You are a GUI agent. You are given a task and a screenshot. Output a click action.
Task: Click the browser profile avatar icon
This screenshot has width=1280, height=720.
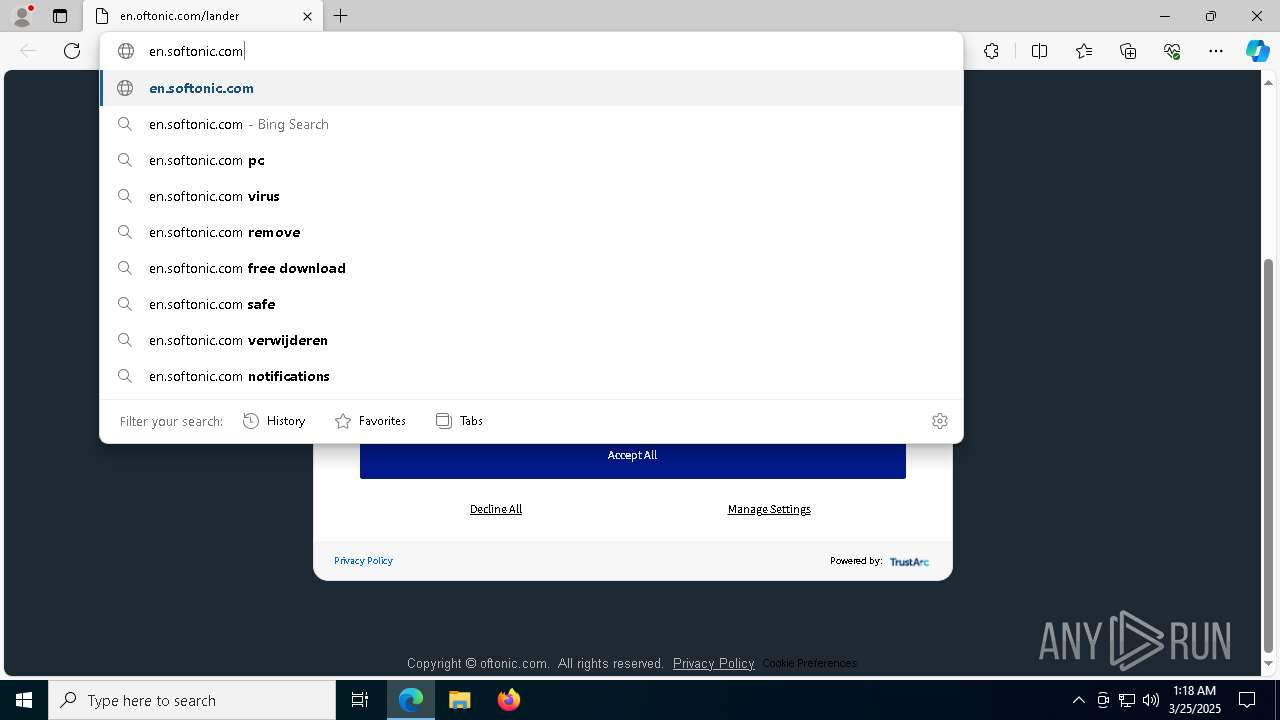pos(22,16)
